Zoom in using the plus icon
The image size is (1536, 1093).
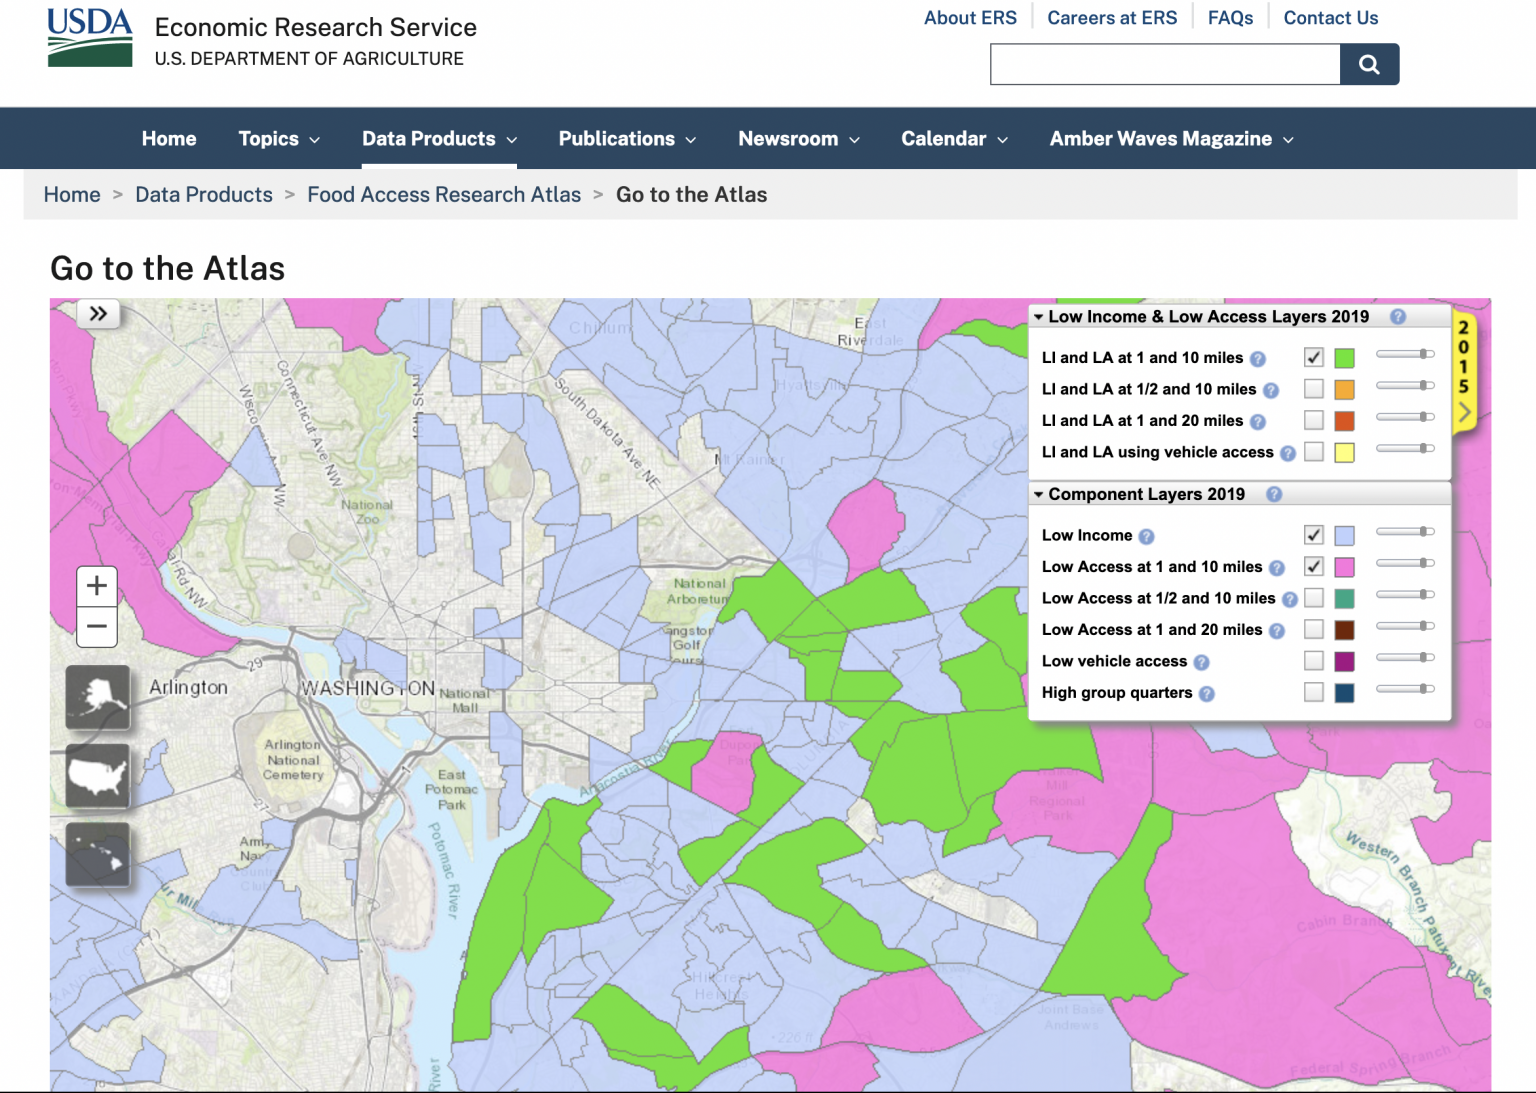(x=96, y=585)
